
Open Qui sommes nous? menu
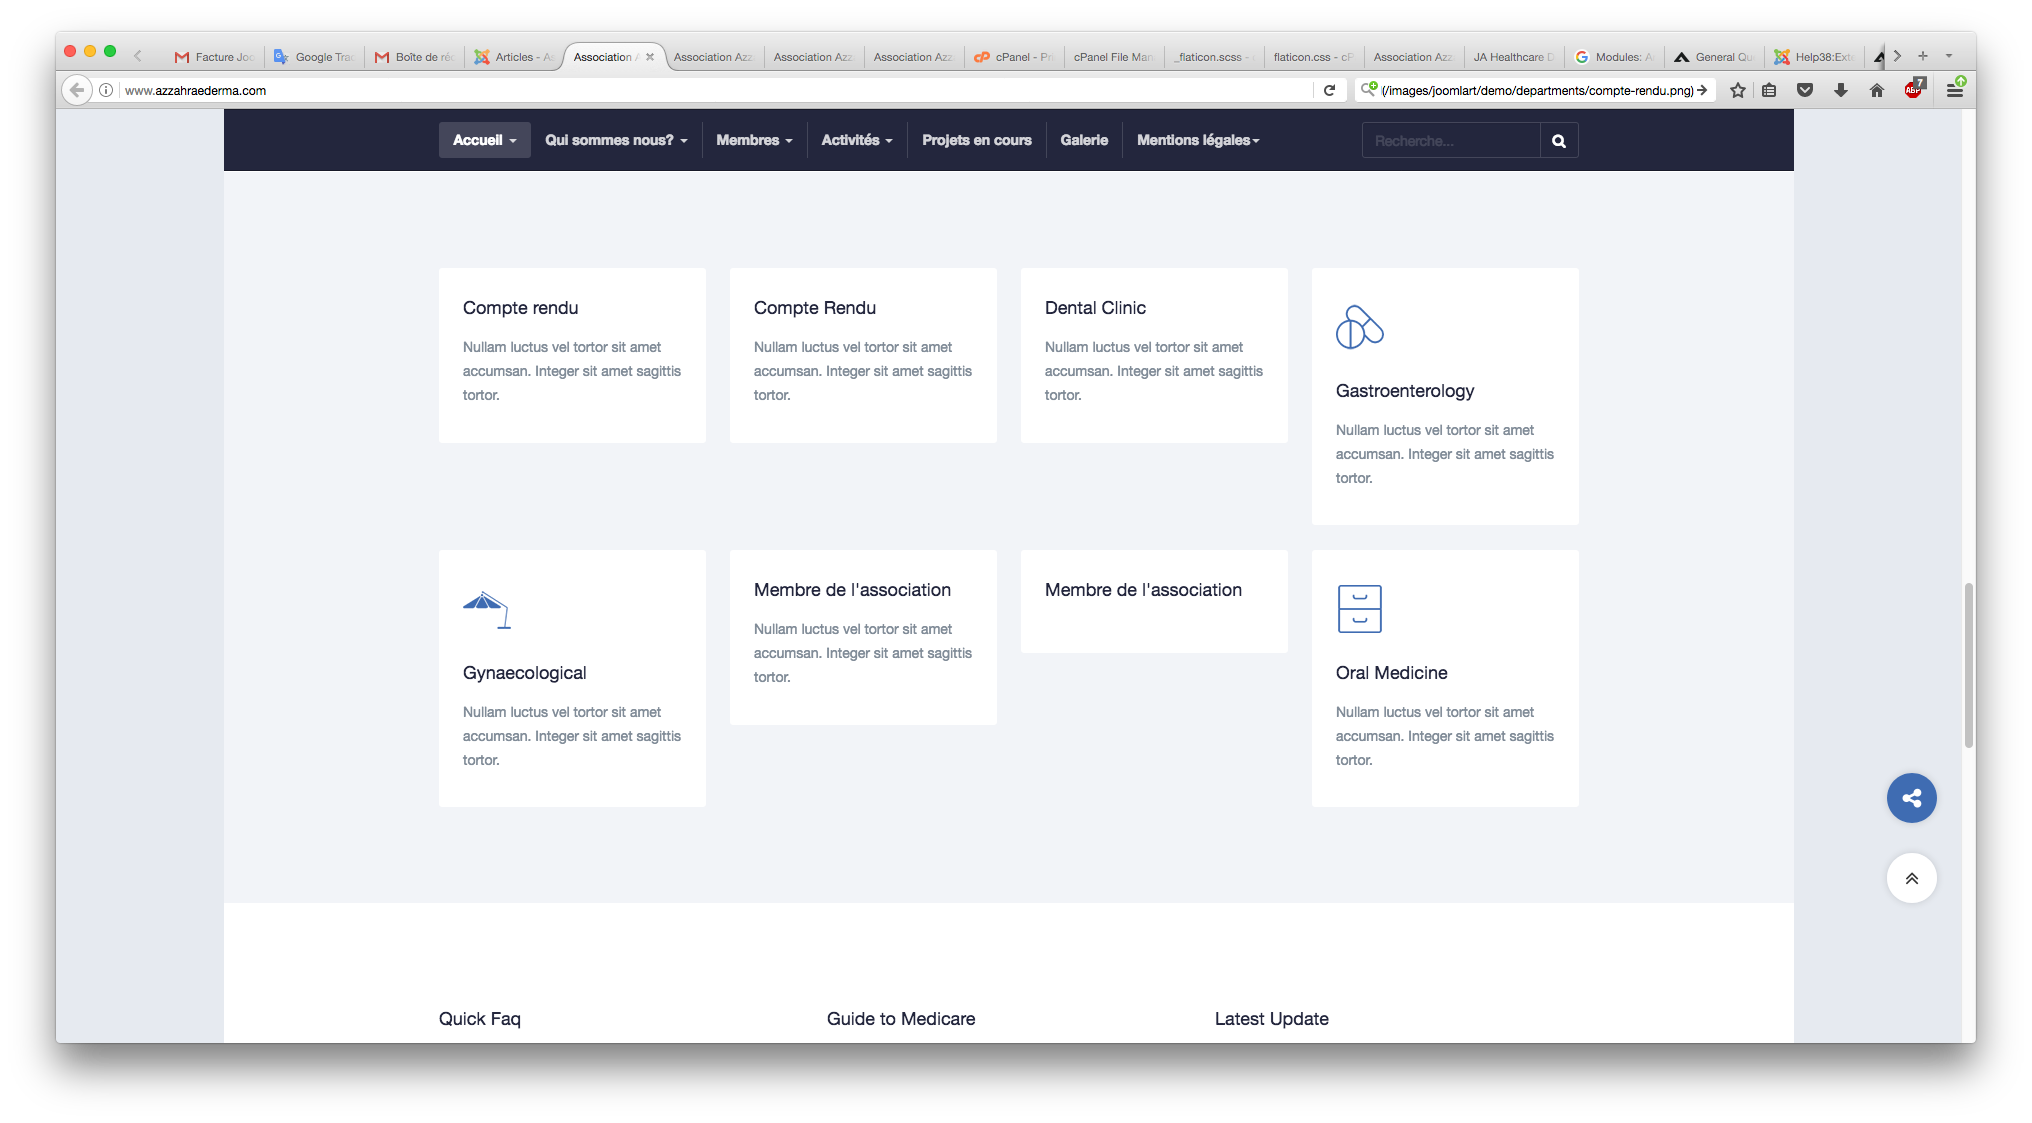(616, 140)
